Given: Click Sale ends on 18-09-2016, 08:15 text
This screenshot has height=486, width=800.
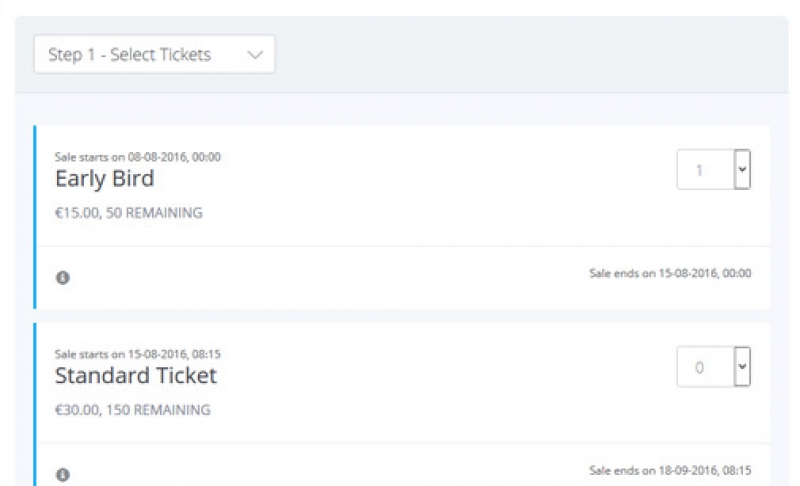Looking at the screenshot, I should [670, 470].
